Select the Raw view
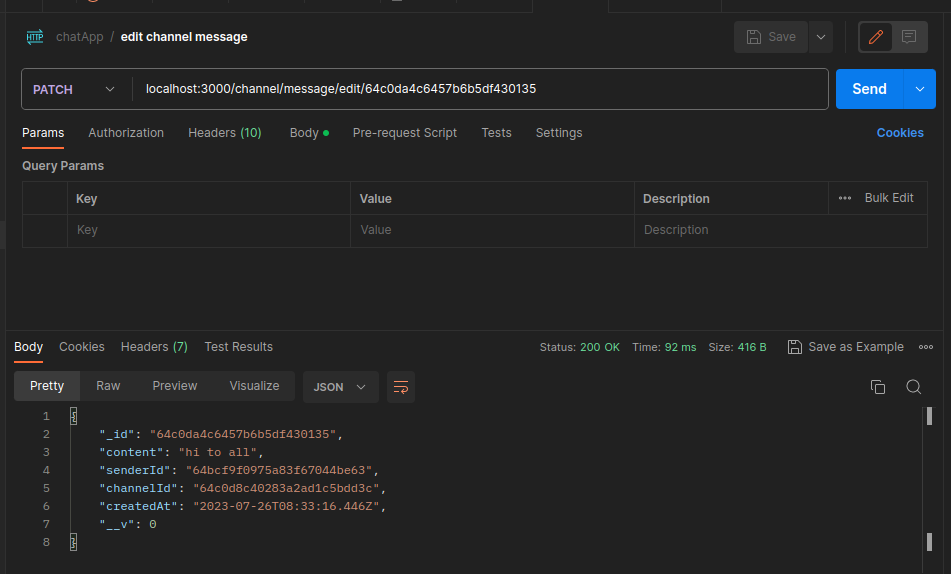Screen dimensions: 951x574 coord(108,386)
